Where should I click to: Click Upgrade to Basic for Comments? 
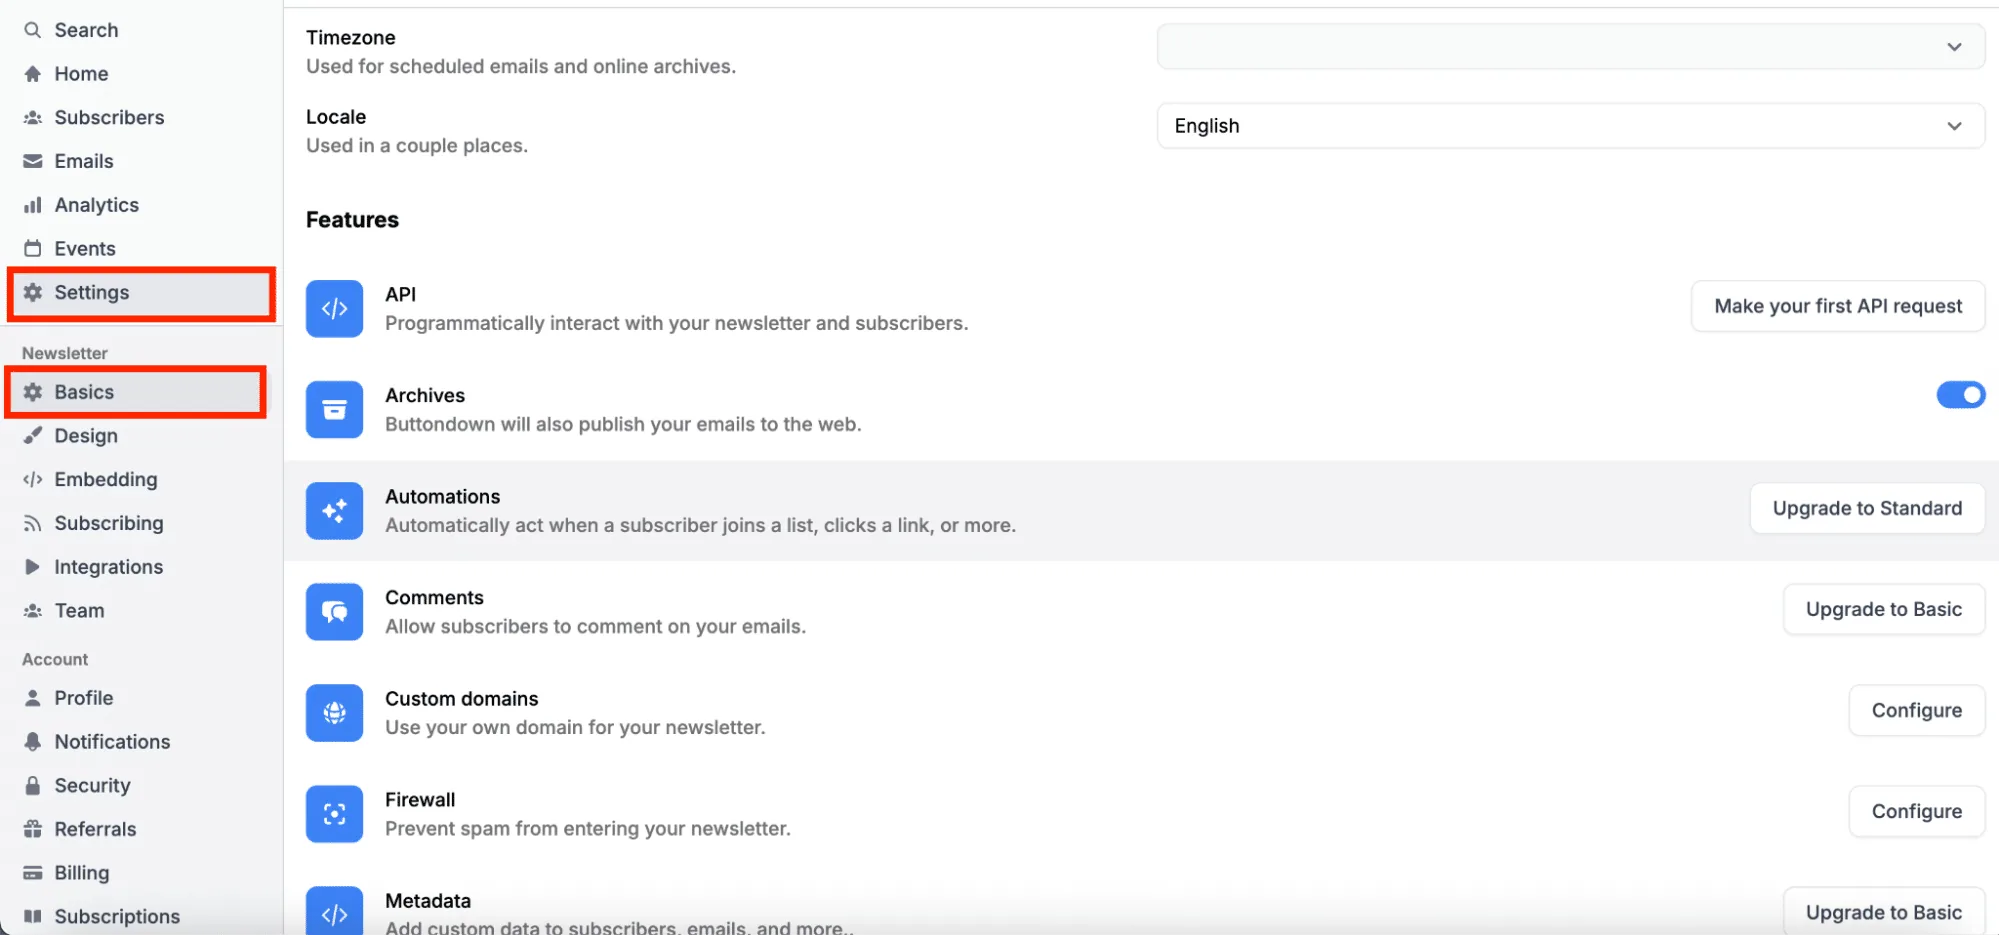point(1883,609)
